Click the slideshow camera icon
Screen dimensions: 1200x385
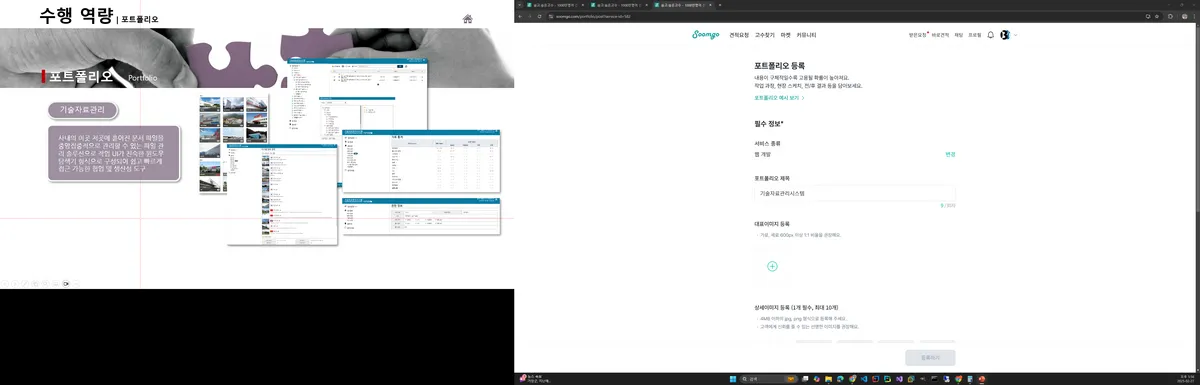click(65, 284)
